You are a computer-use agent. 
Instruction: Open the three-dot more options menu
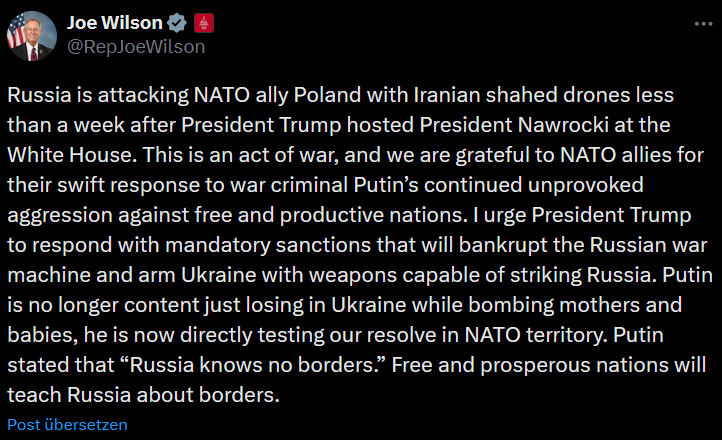click(x=703, y=24)
